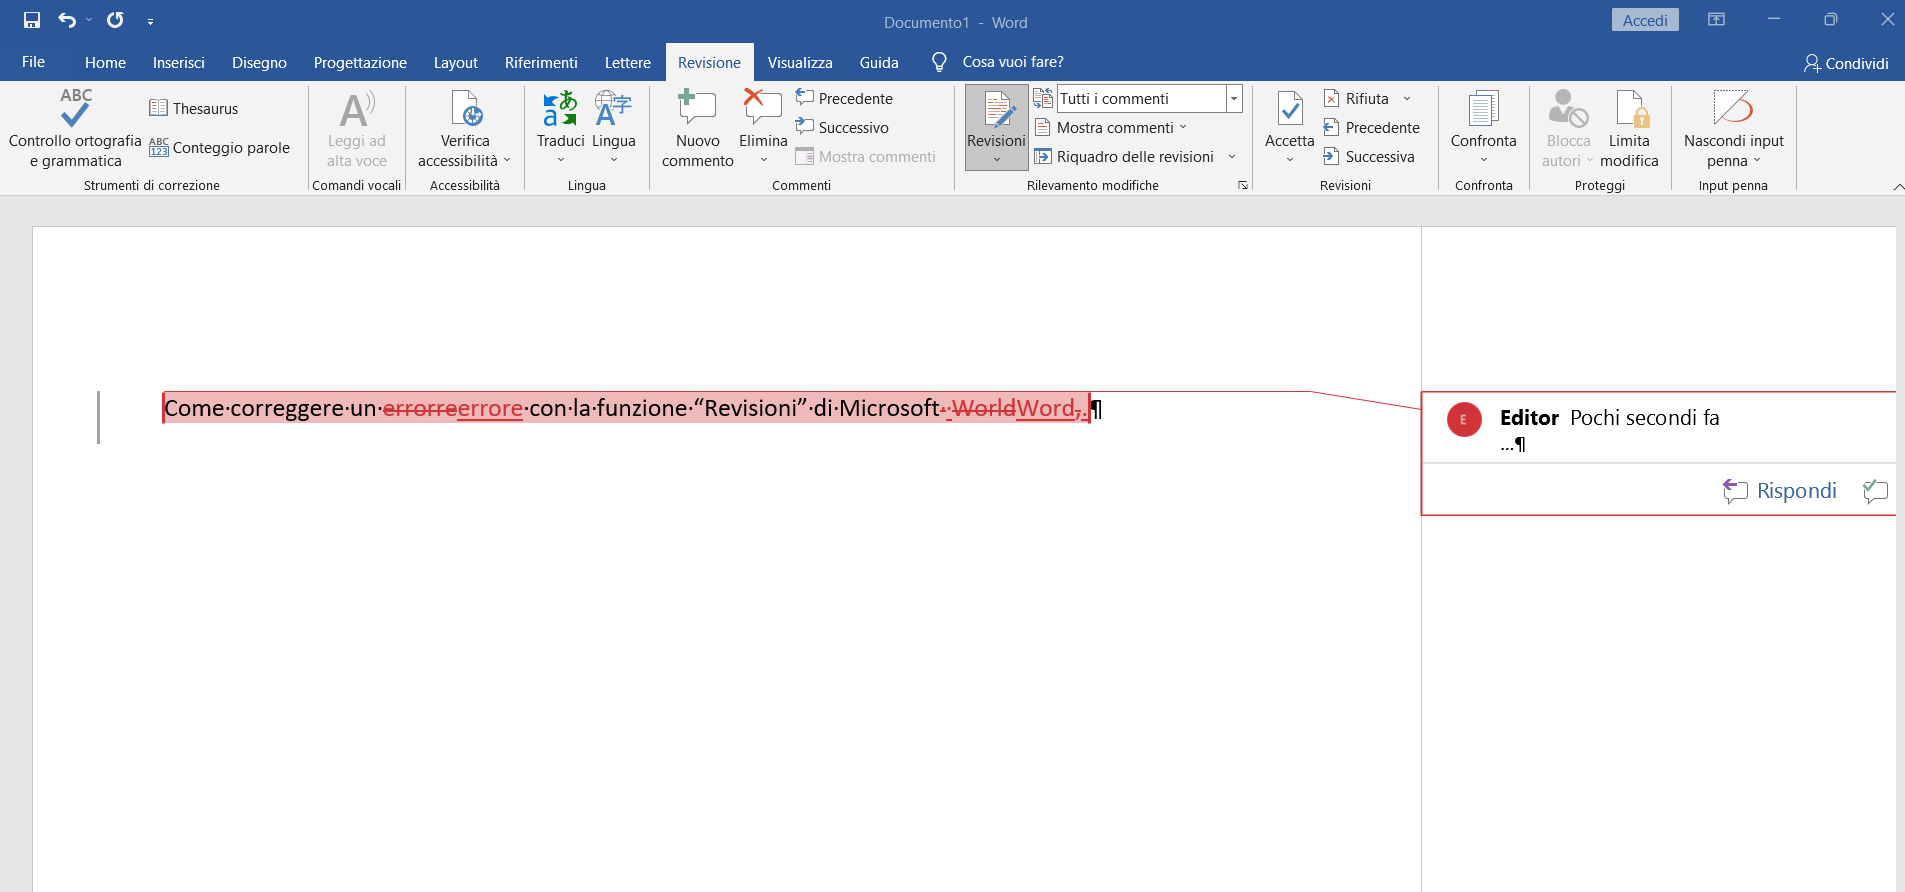The image size is (1905, 892).
Task: Expand the Verifica accessibilità dropdown arrow
Action: tap(507, 160)
